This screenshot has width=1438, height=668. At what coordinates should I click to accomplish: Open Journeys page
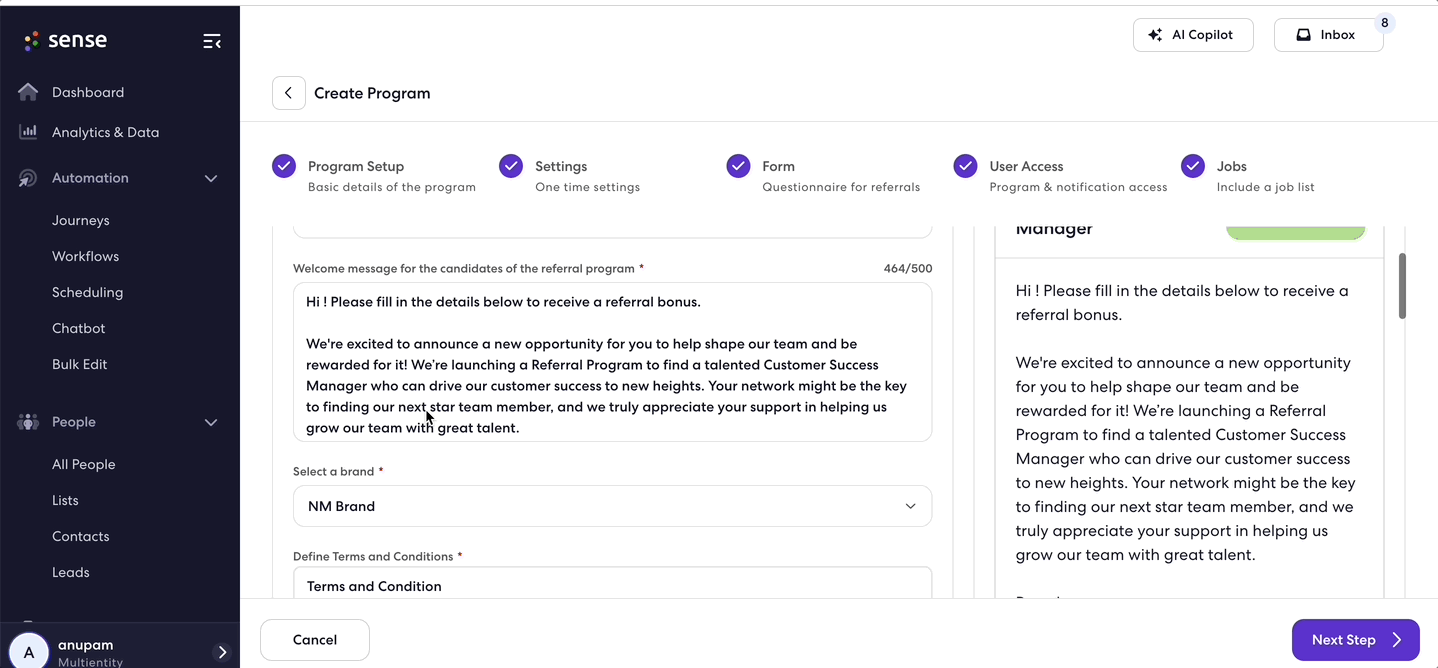point(81,220)
